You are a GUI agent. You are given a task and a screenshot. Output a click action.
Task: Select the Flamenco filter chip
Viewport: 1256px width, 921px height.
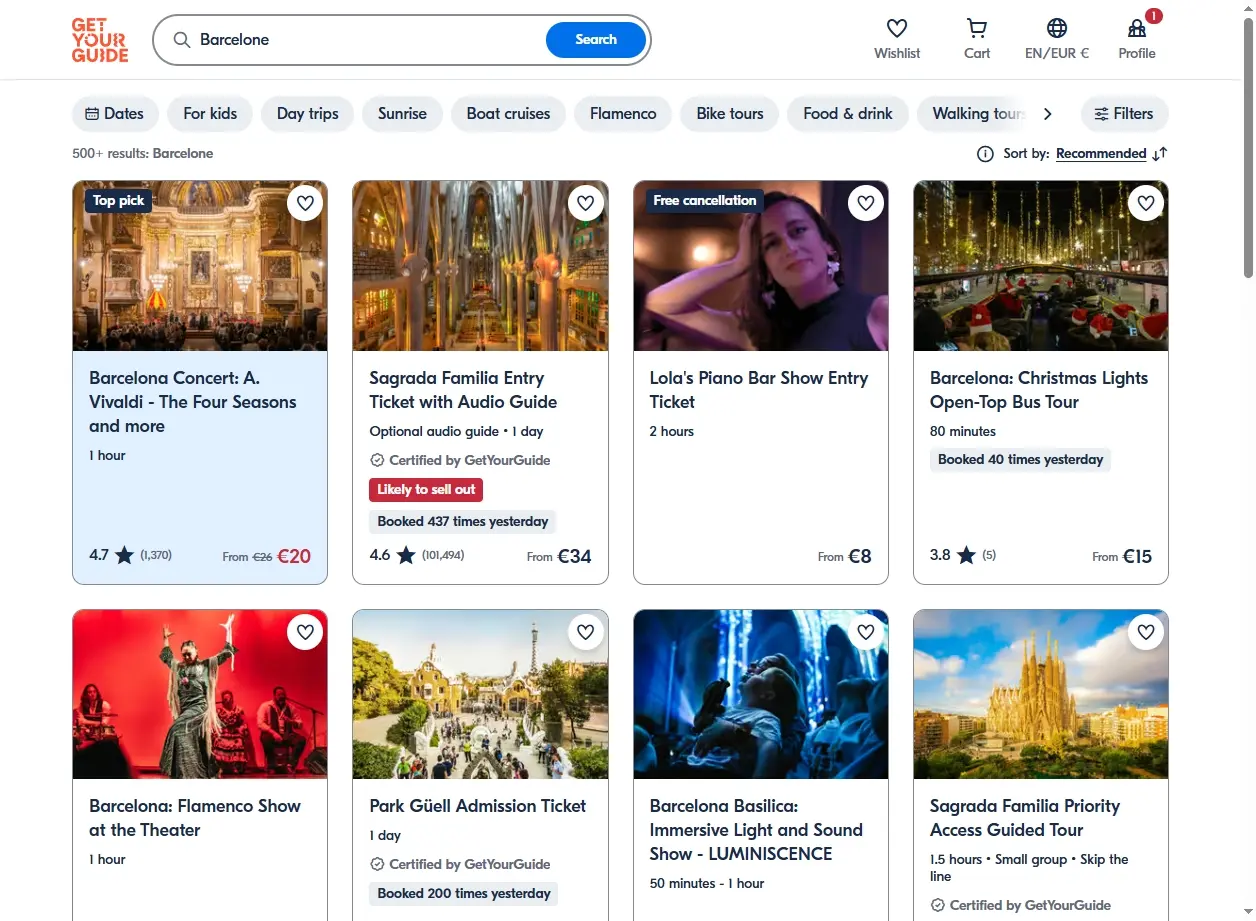point(623,114)
